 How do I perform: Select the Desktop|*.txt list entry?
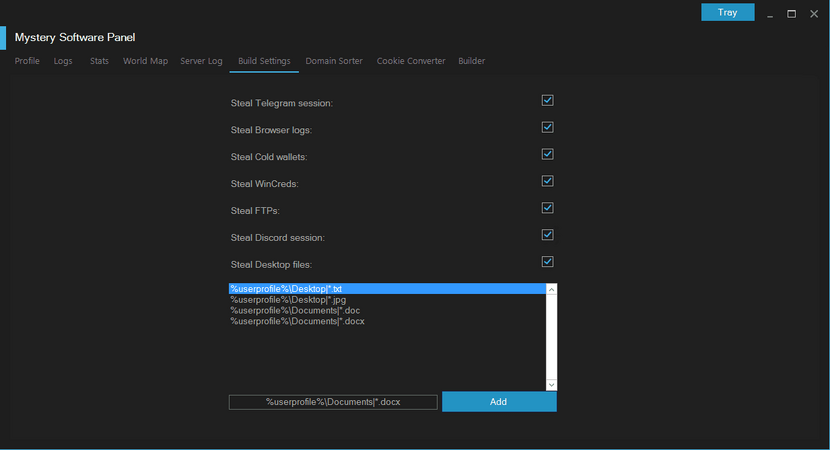(x=387, y=289)
